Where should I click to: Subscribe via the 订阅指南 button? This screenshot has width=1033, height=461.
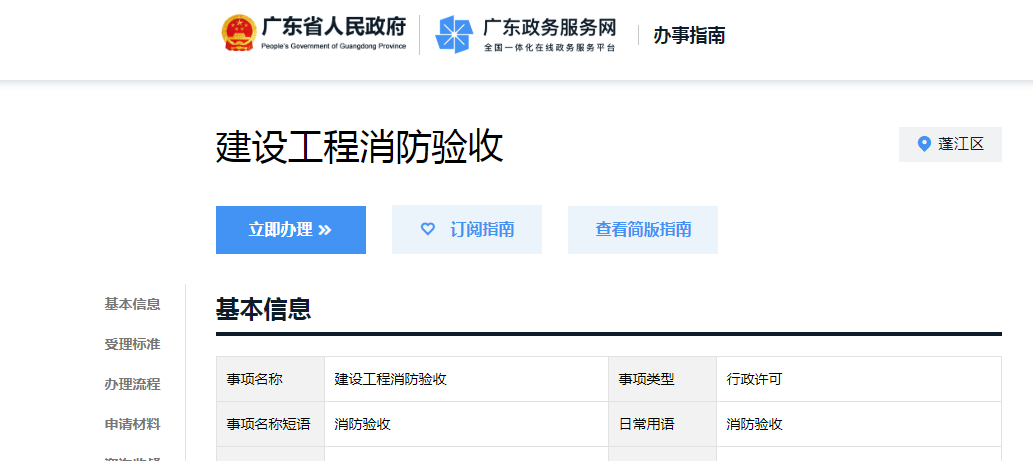[466, 230]
